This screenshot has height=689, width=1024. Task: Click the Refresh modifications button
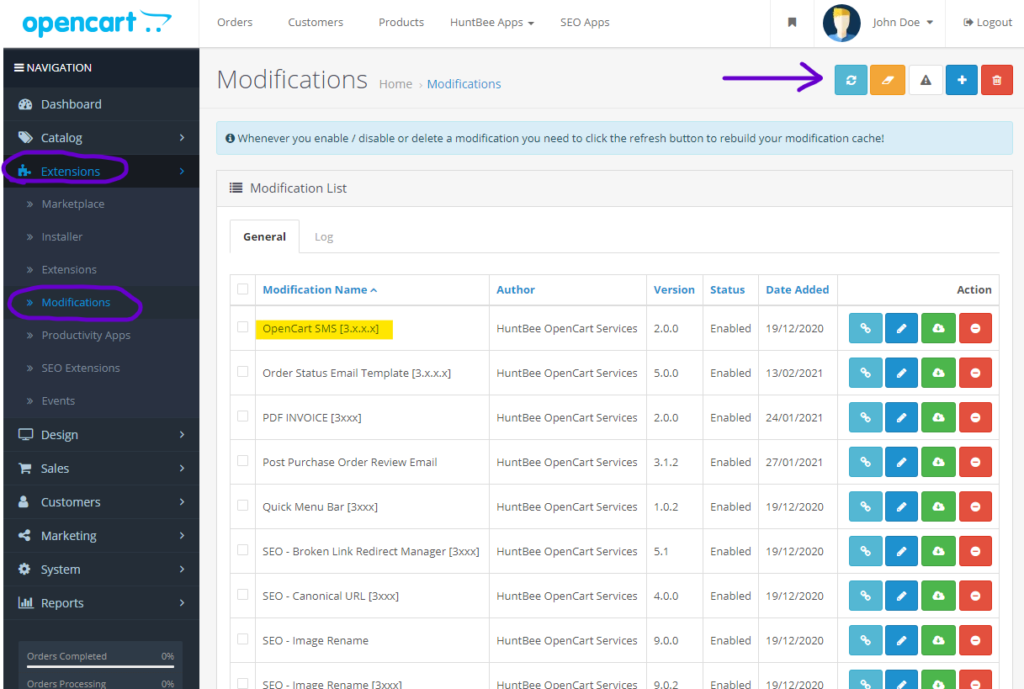(x=850, y=80)
